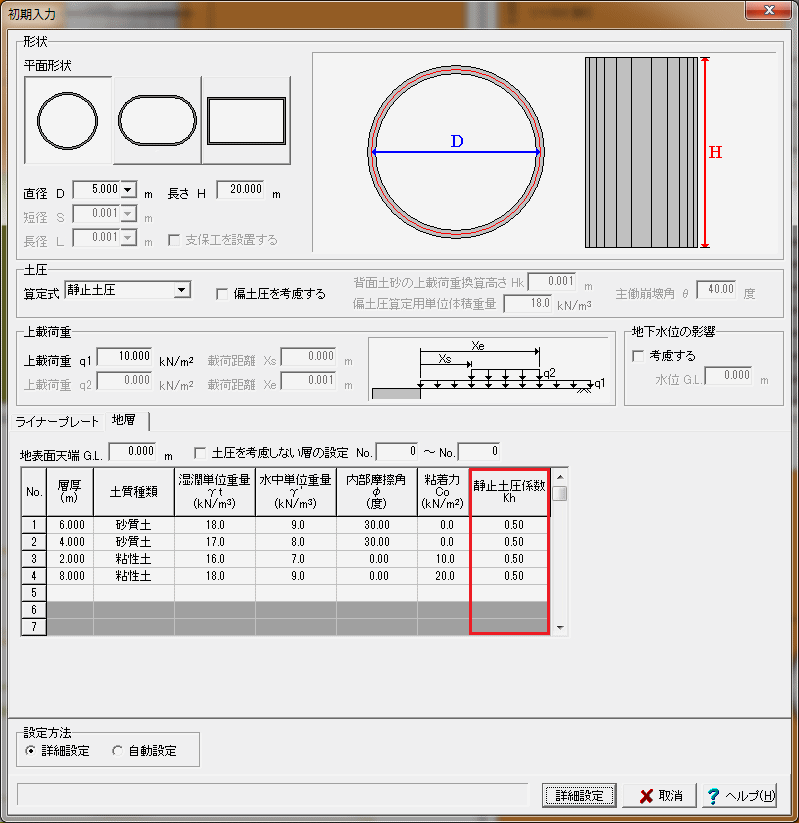Click the 取消 cancel button
The height and width of the screenshot is (823, 799).
point(660,796)
